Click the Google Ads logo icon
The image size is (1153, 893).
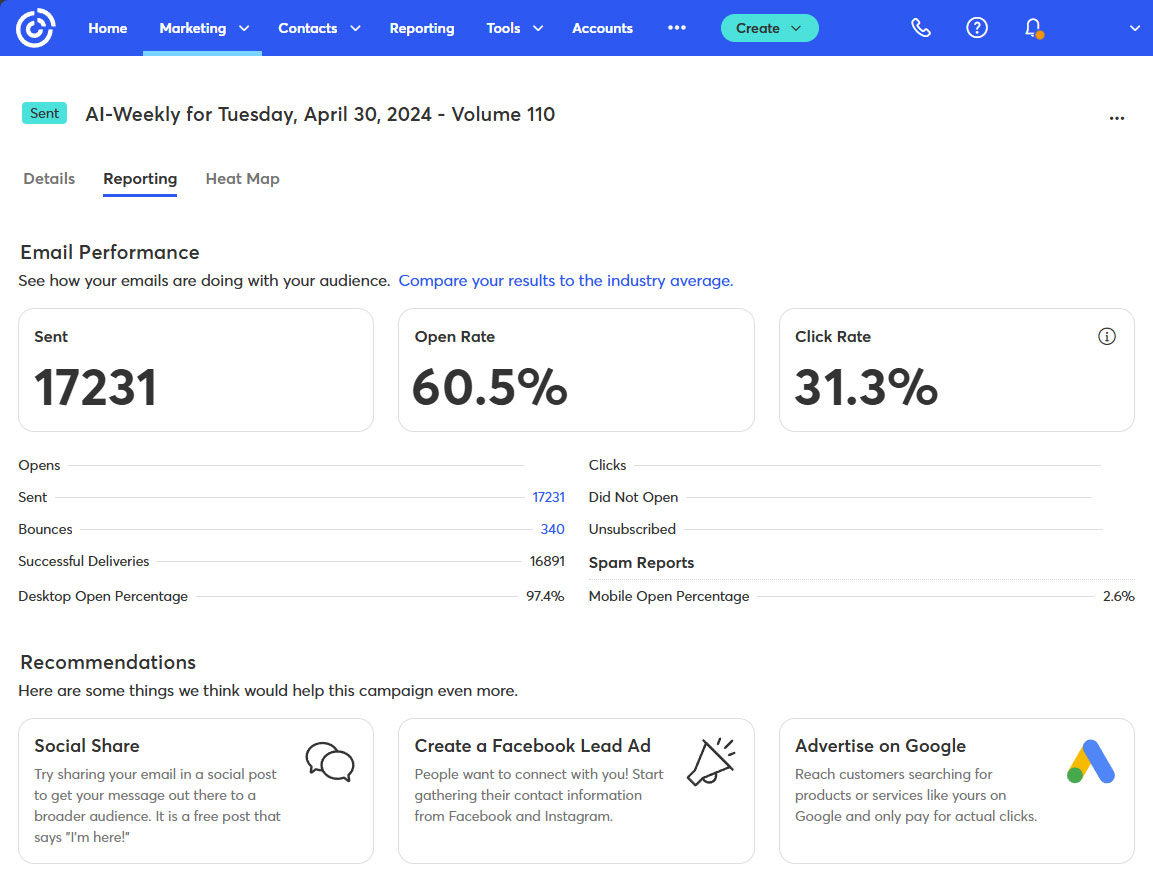click(x=1090, y=762)
